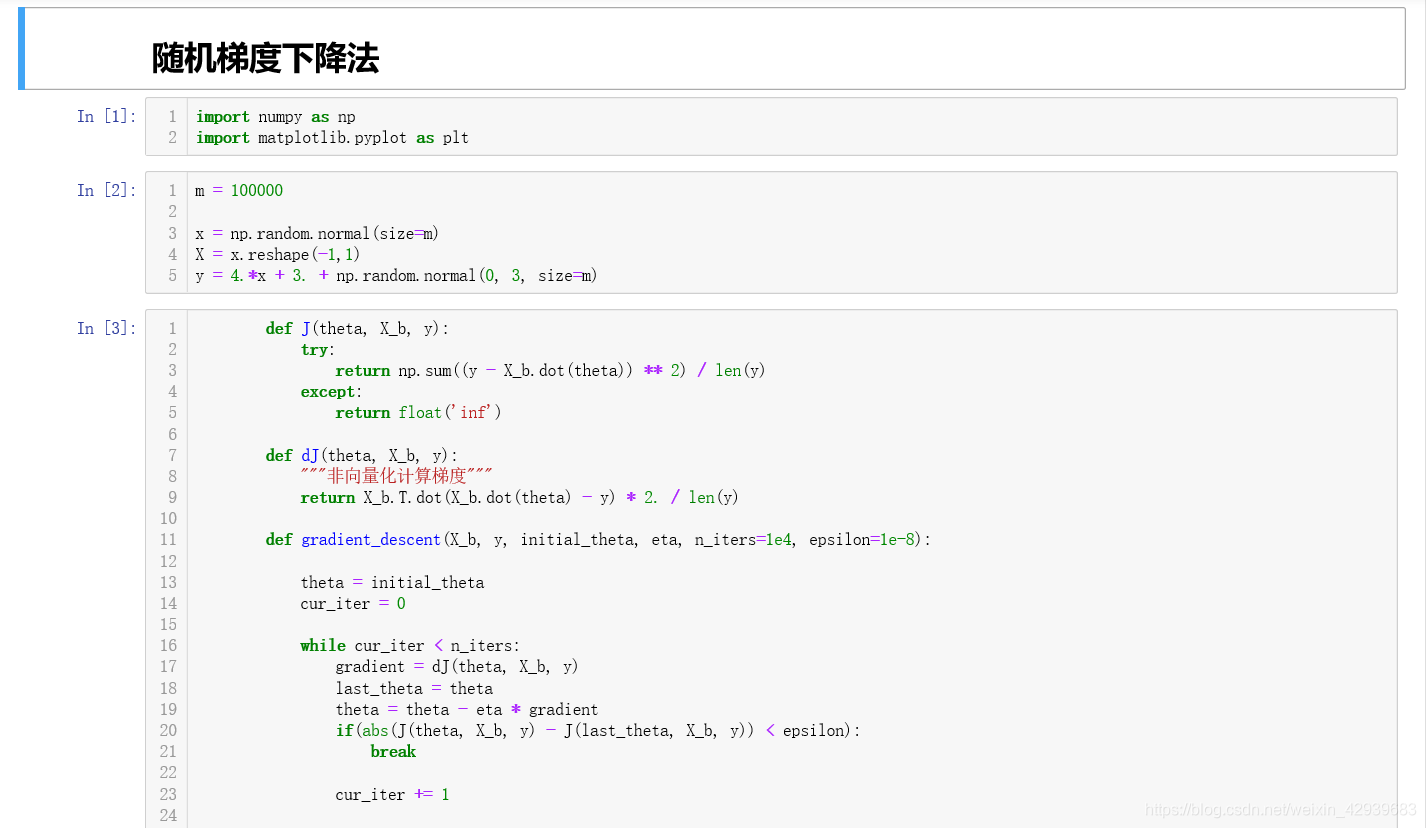The height and width of the screenshot is (828, 1426).
Task: Click line 'cur_iter = 0'
Action: [x=353, y=603]
